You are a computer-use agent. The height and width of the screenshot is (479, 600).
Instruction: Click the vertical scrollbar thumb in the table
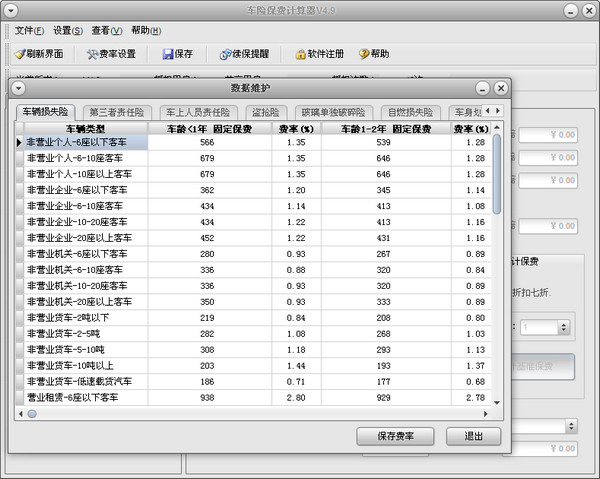(x=497, y=174)
